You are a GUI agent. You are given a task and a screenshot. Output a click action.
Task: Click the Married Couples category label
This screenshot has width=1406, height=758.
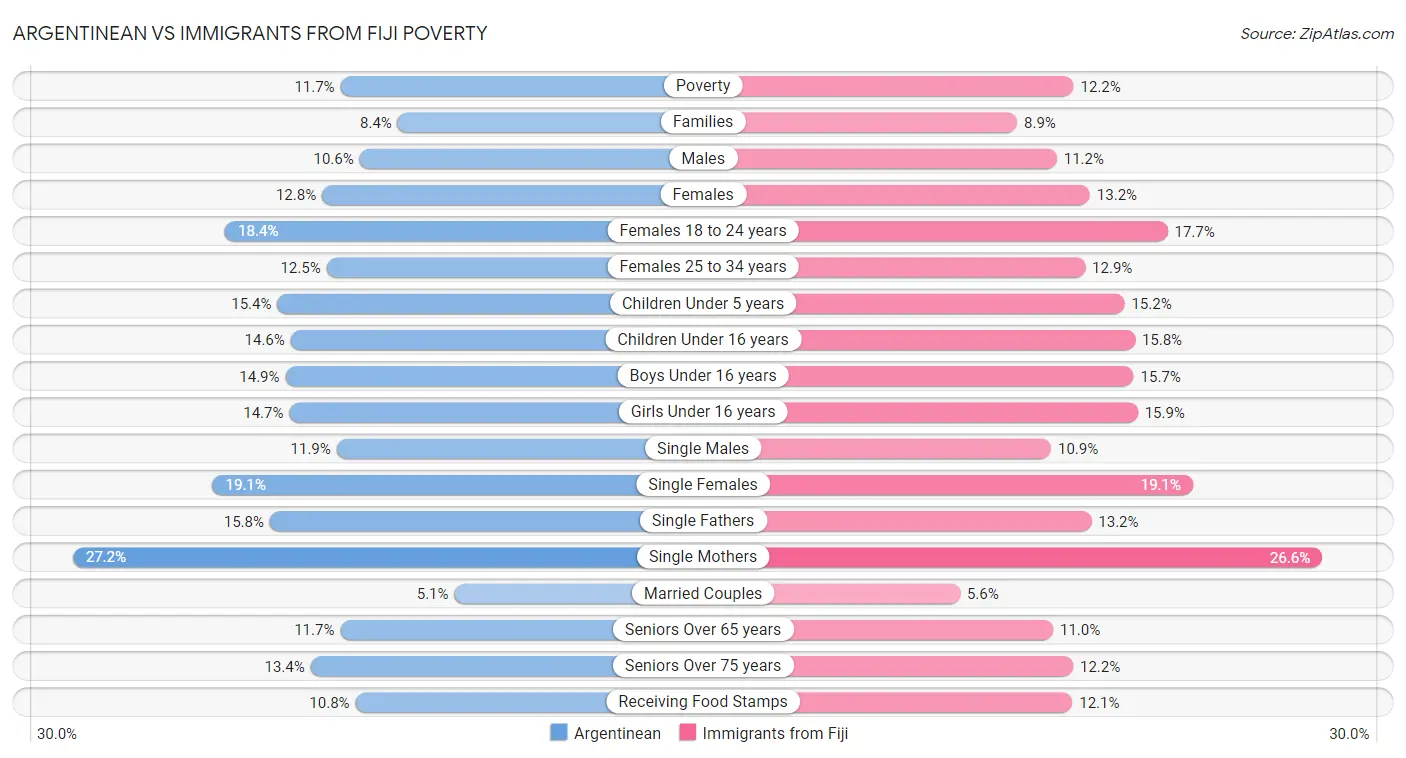(x=703, y=593)
